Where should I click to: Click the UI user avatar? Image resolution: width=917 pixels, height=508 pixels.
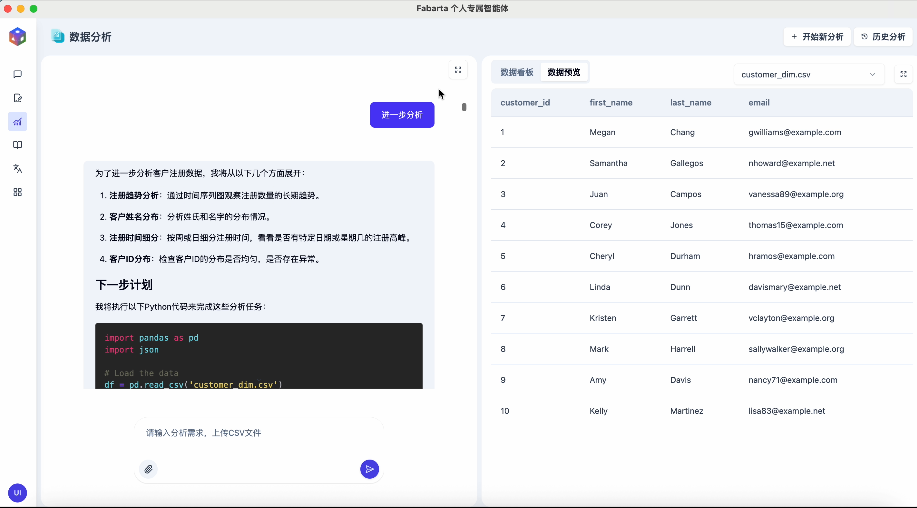pos(18,493)
